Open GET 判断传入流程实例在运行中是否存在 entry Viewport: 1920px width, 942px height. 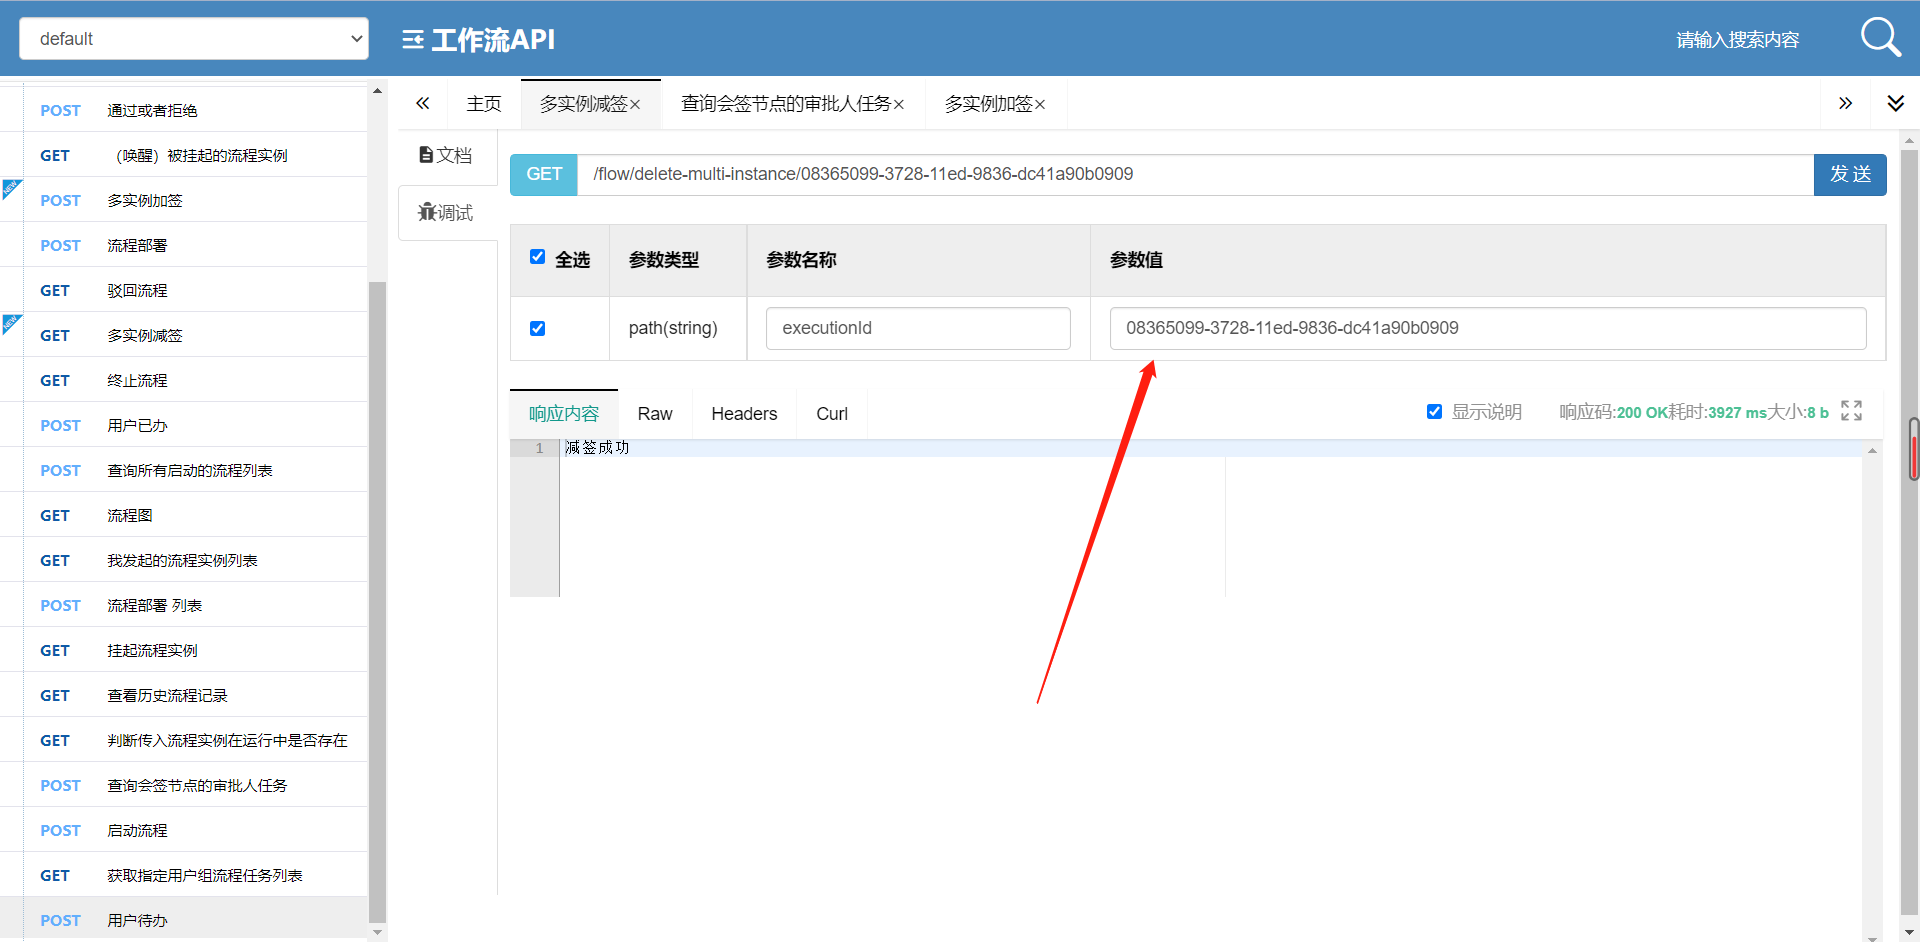(x=184, y=740)
